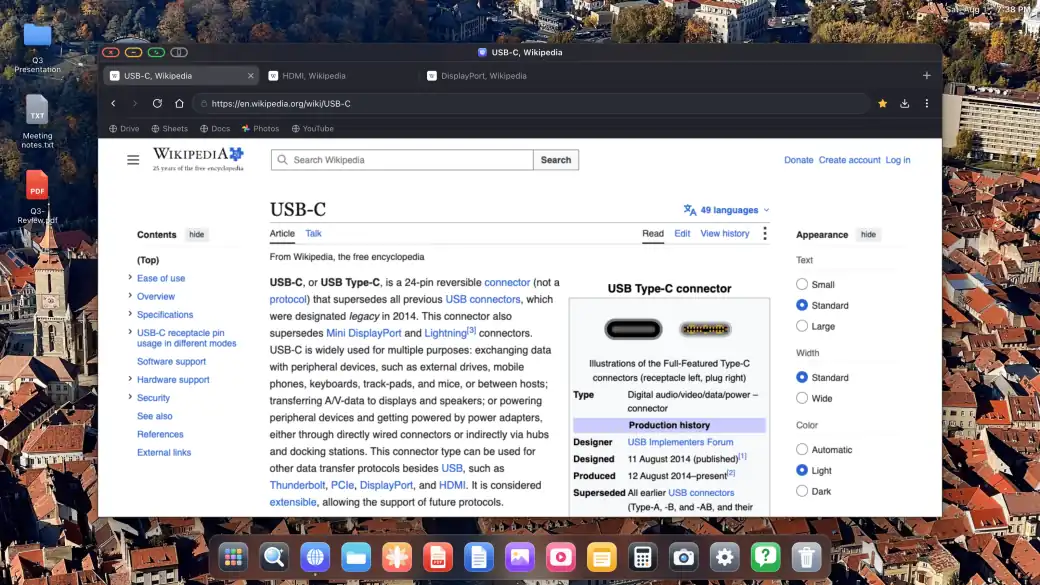Image resolution: width=1040 pixels, height=585 pixels.
Task: Open the Edit tab
Action: 682,233
